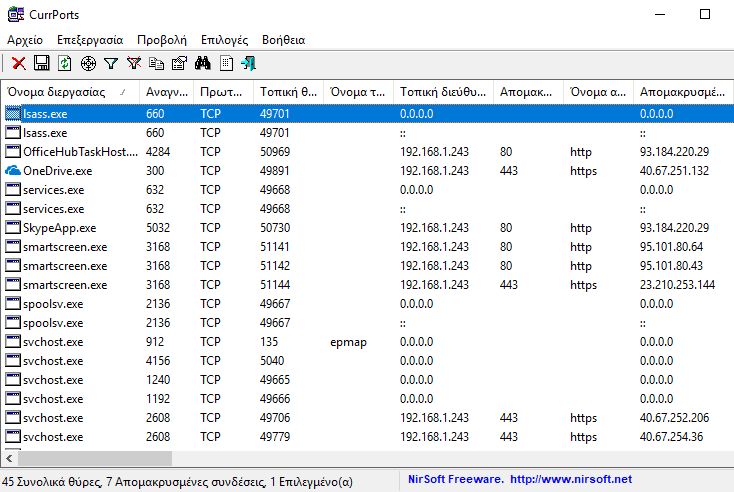The height and width of the screenshot is (492, 734).
Task: Sort by the Απομακ... column header
Action: (528, 92)
